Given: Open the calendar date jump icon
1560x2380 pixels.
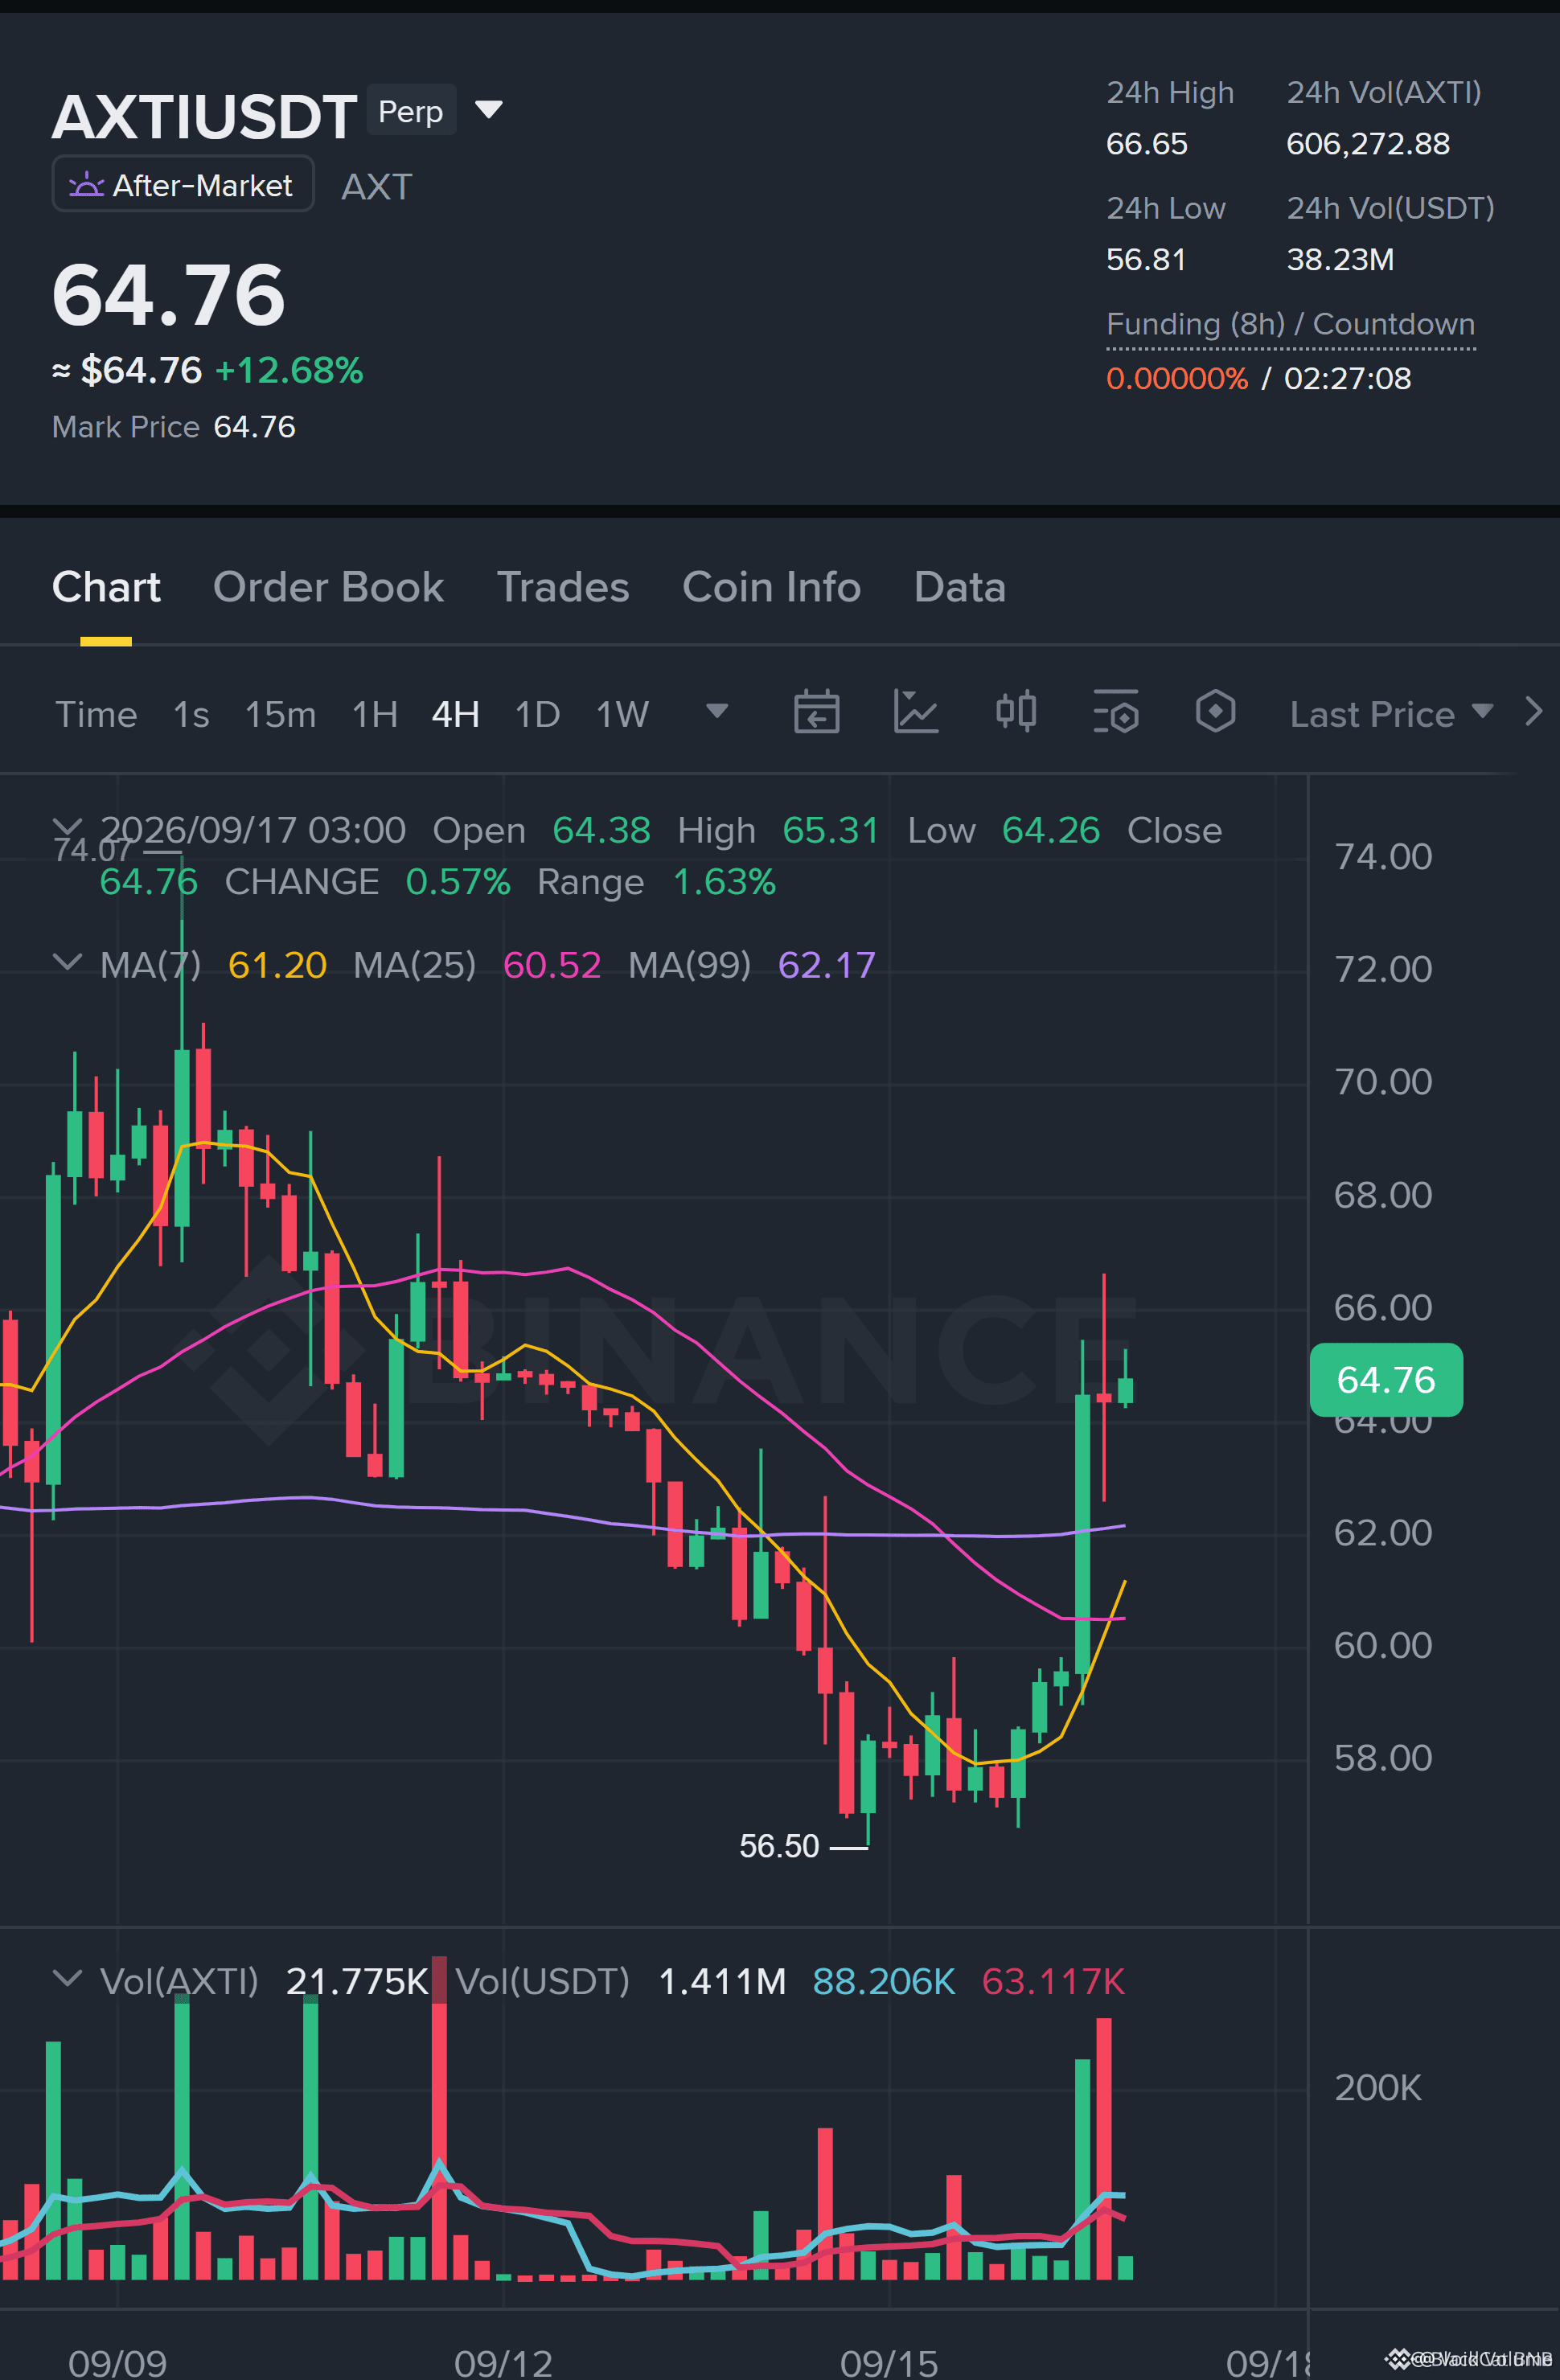Looking at the screenshot, I should point(816,713).
